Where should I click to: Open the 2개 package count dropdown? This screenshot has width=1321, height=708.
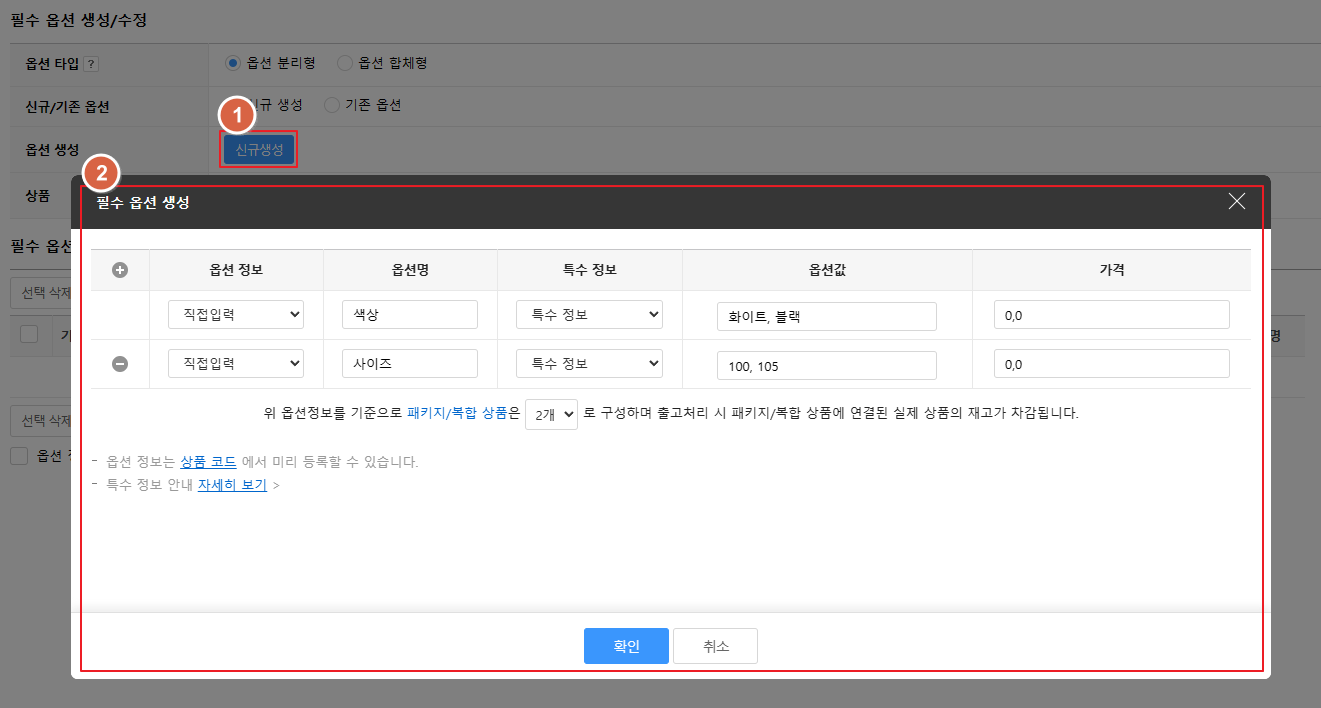551,413
